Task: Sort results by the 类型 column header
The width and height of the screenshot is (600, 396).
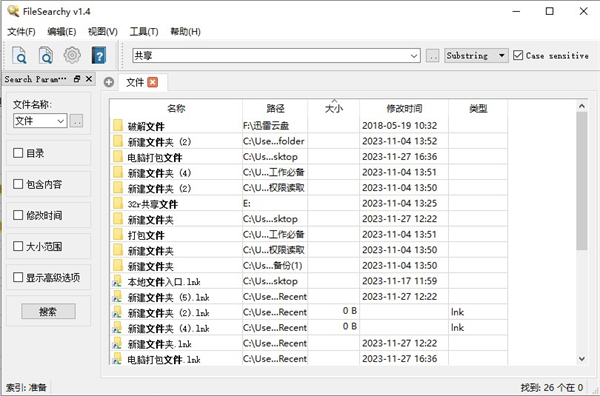Action: [478, 109]
